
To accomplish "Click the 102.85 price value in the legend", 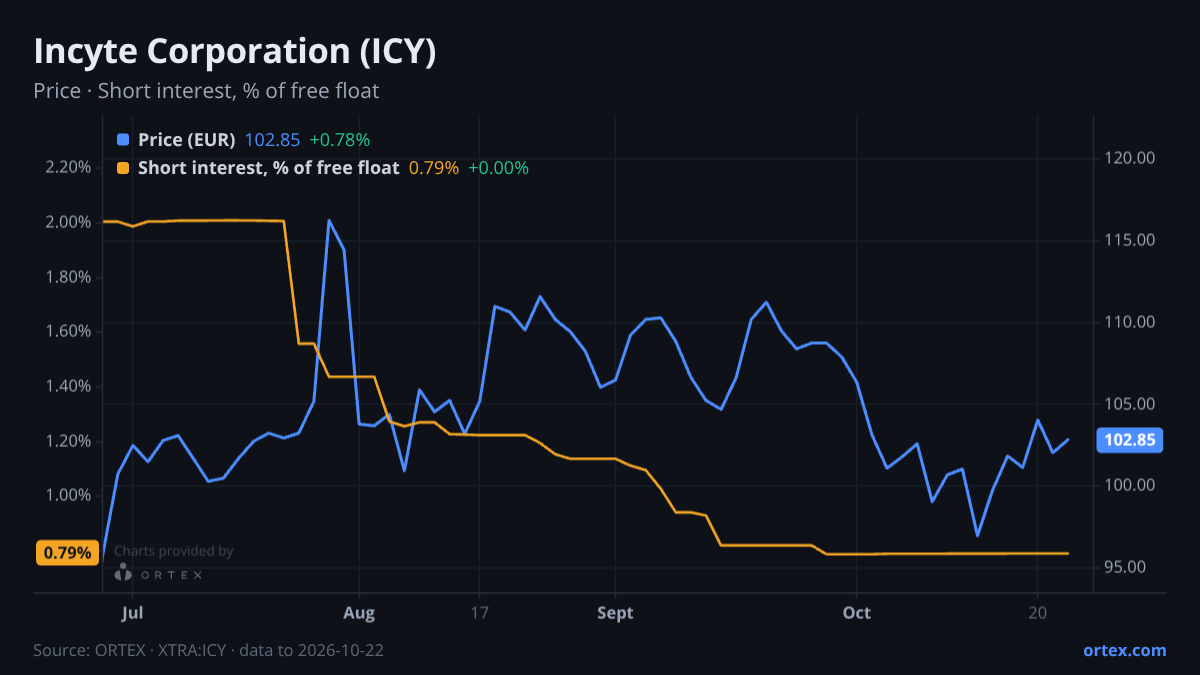I will click(x=272, y=140).
